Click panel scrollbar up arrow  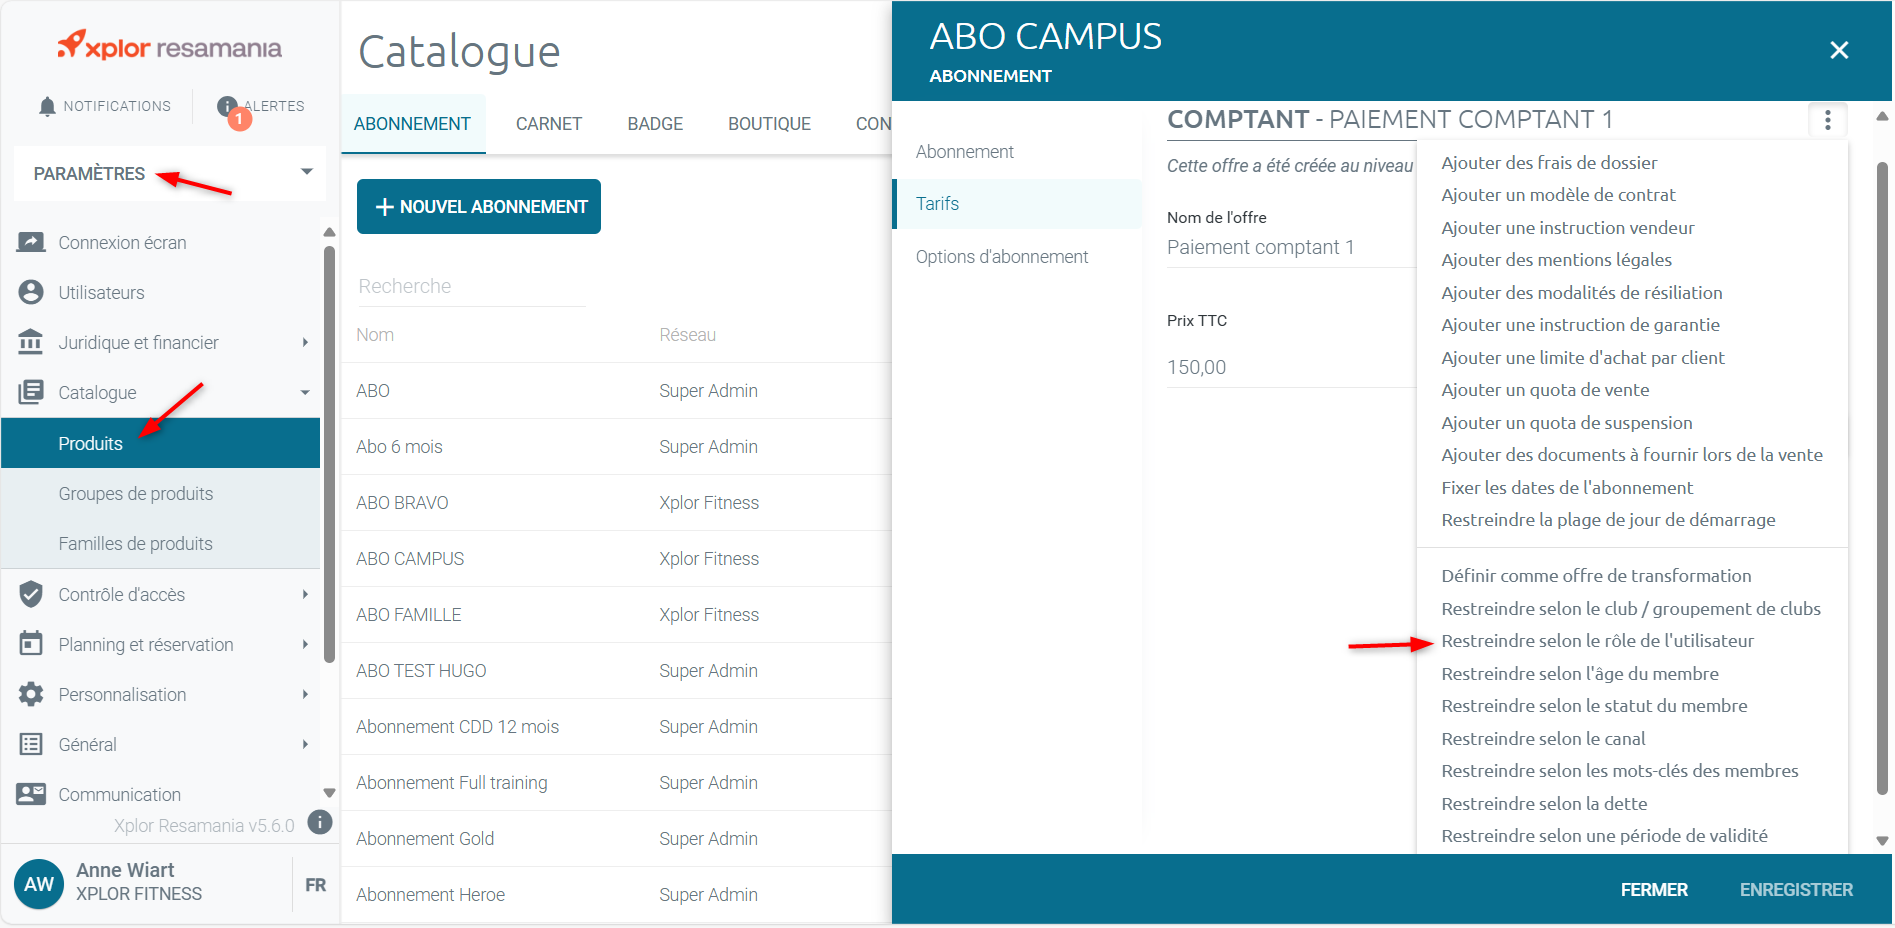pos(1882,117)
